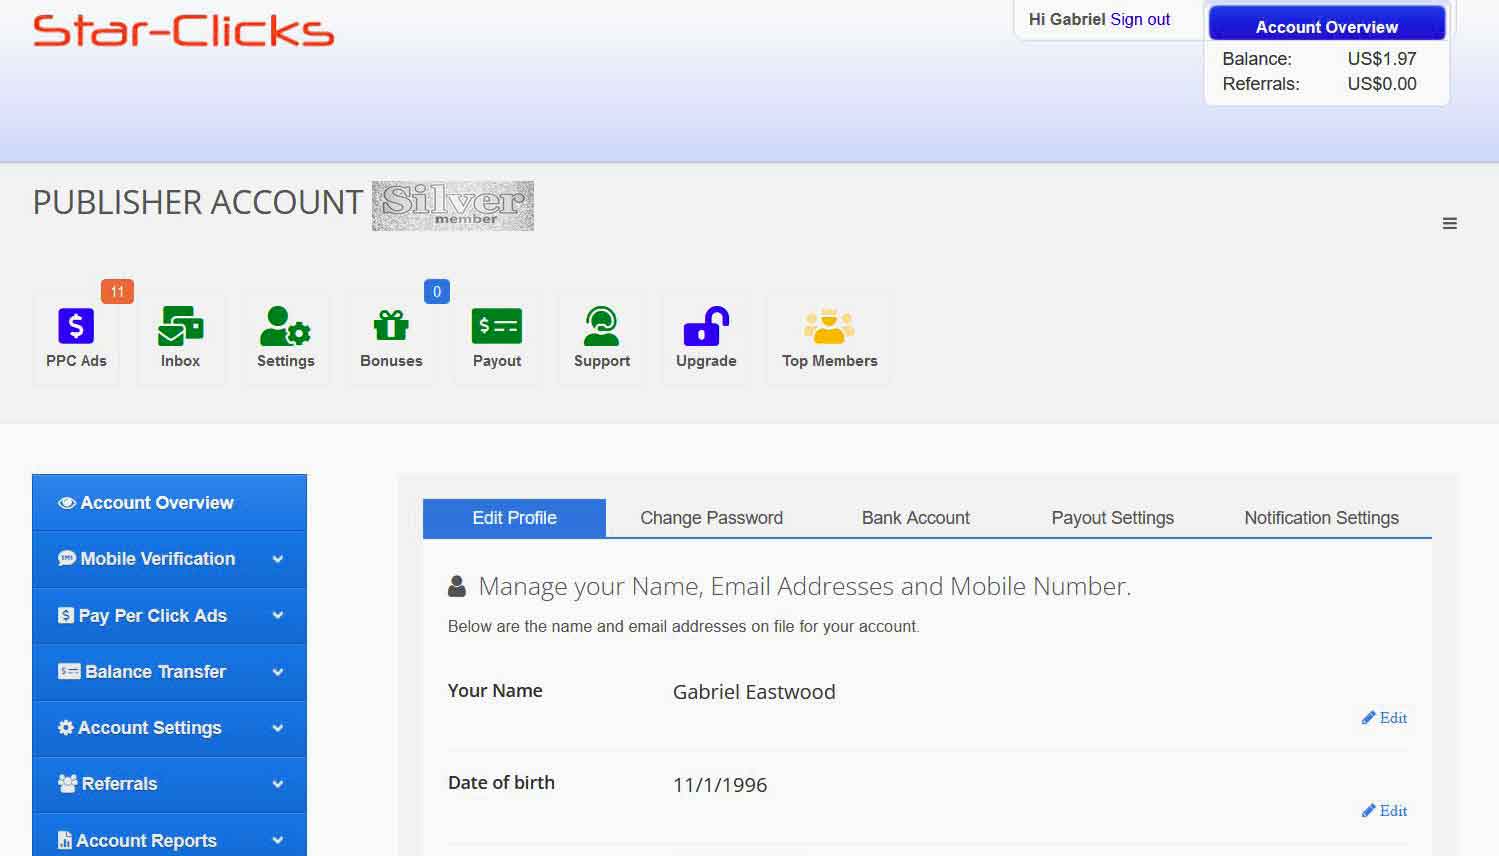Switch to Change Password tab
Screen dimensions: 1499x856
pos(711,518)
